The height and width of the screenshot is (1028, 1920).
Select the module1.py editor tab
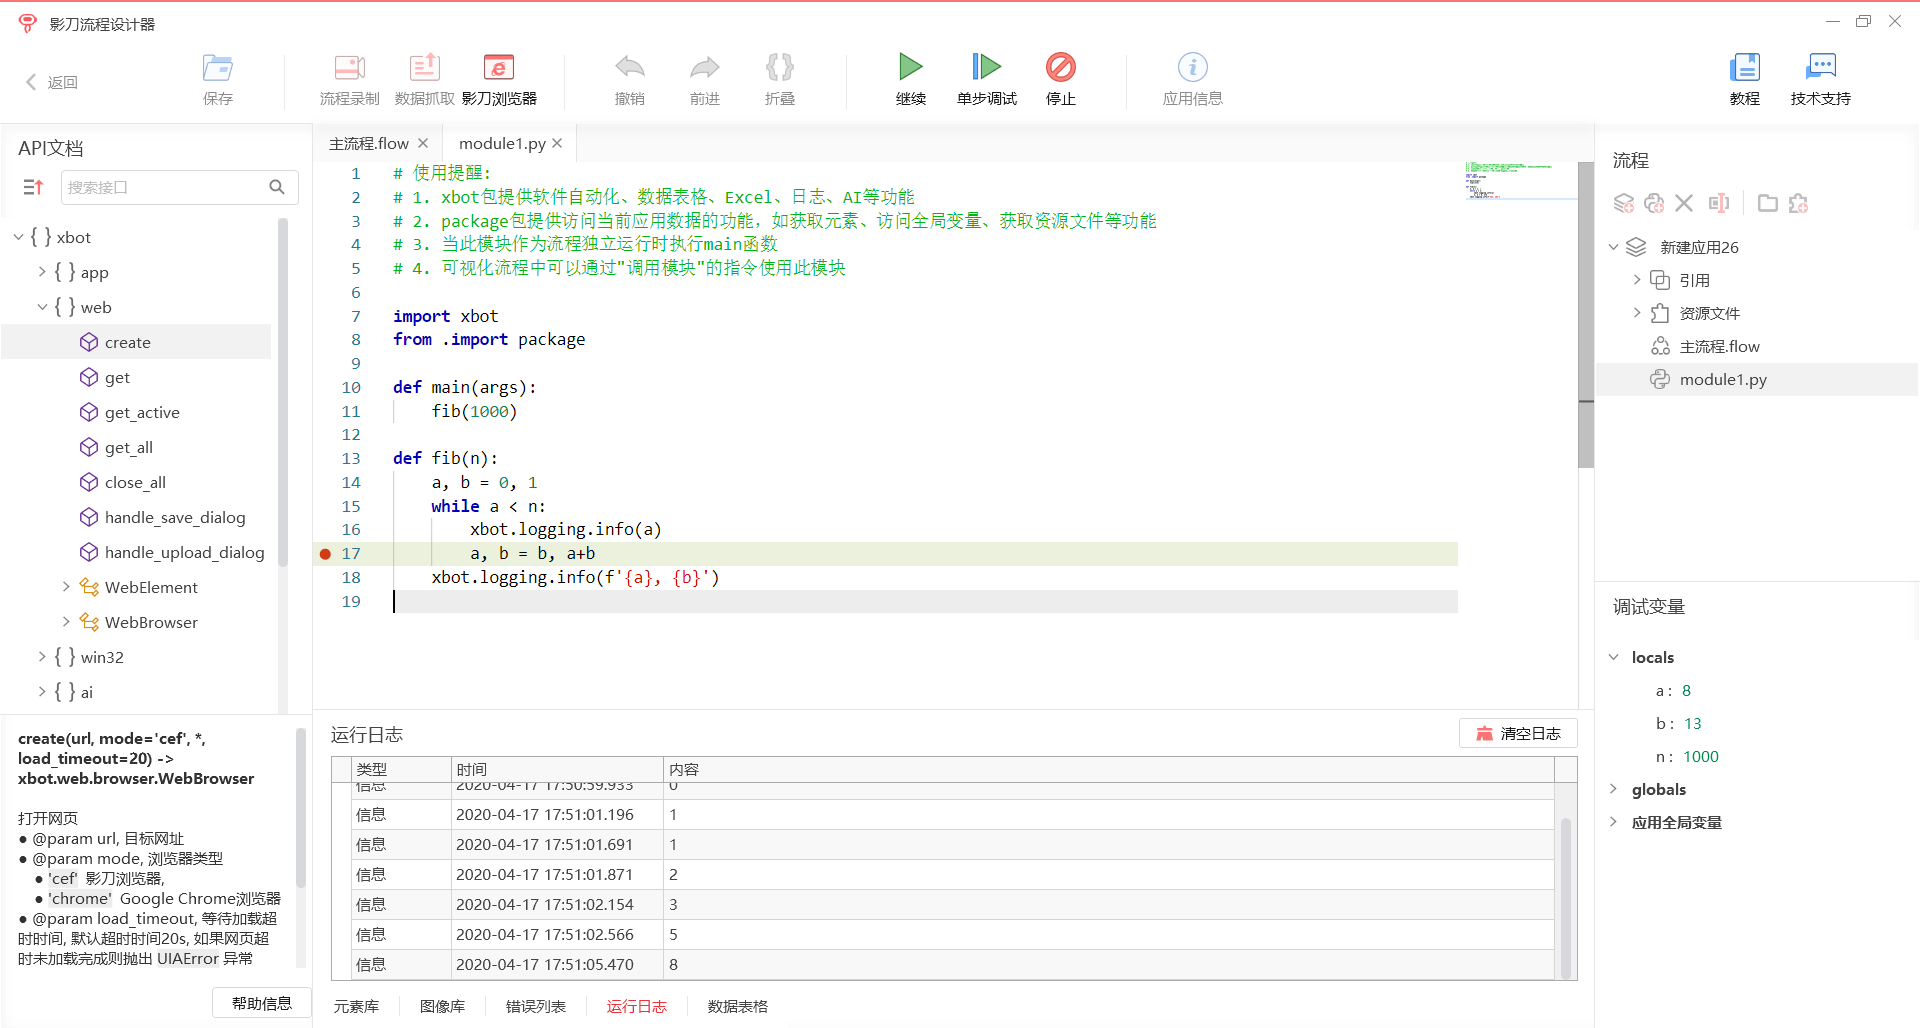click(x=502, y=143)
